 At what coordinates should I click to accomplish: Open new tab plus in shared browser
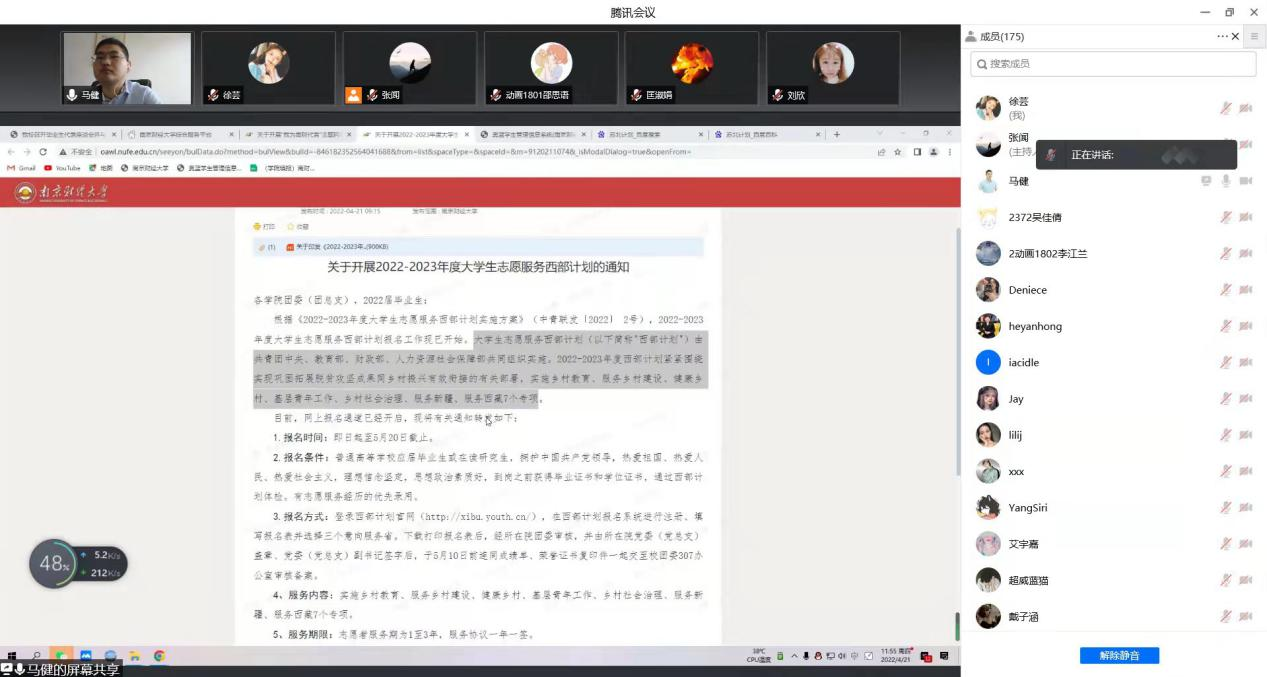click(837, 134)
